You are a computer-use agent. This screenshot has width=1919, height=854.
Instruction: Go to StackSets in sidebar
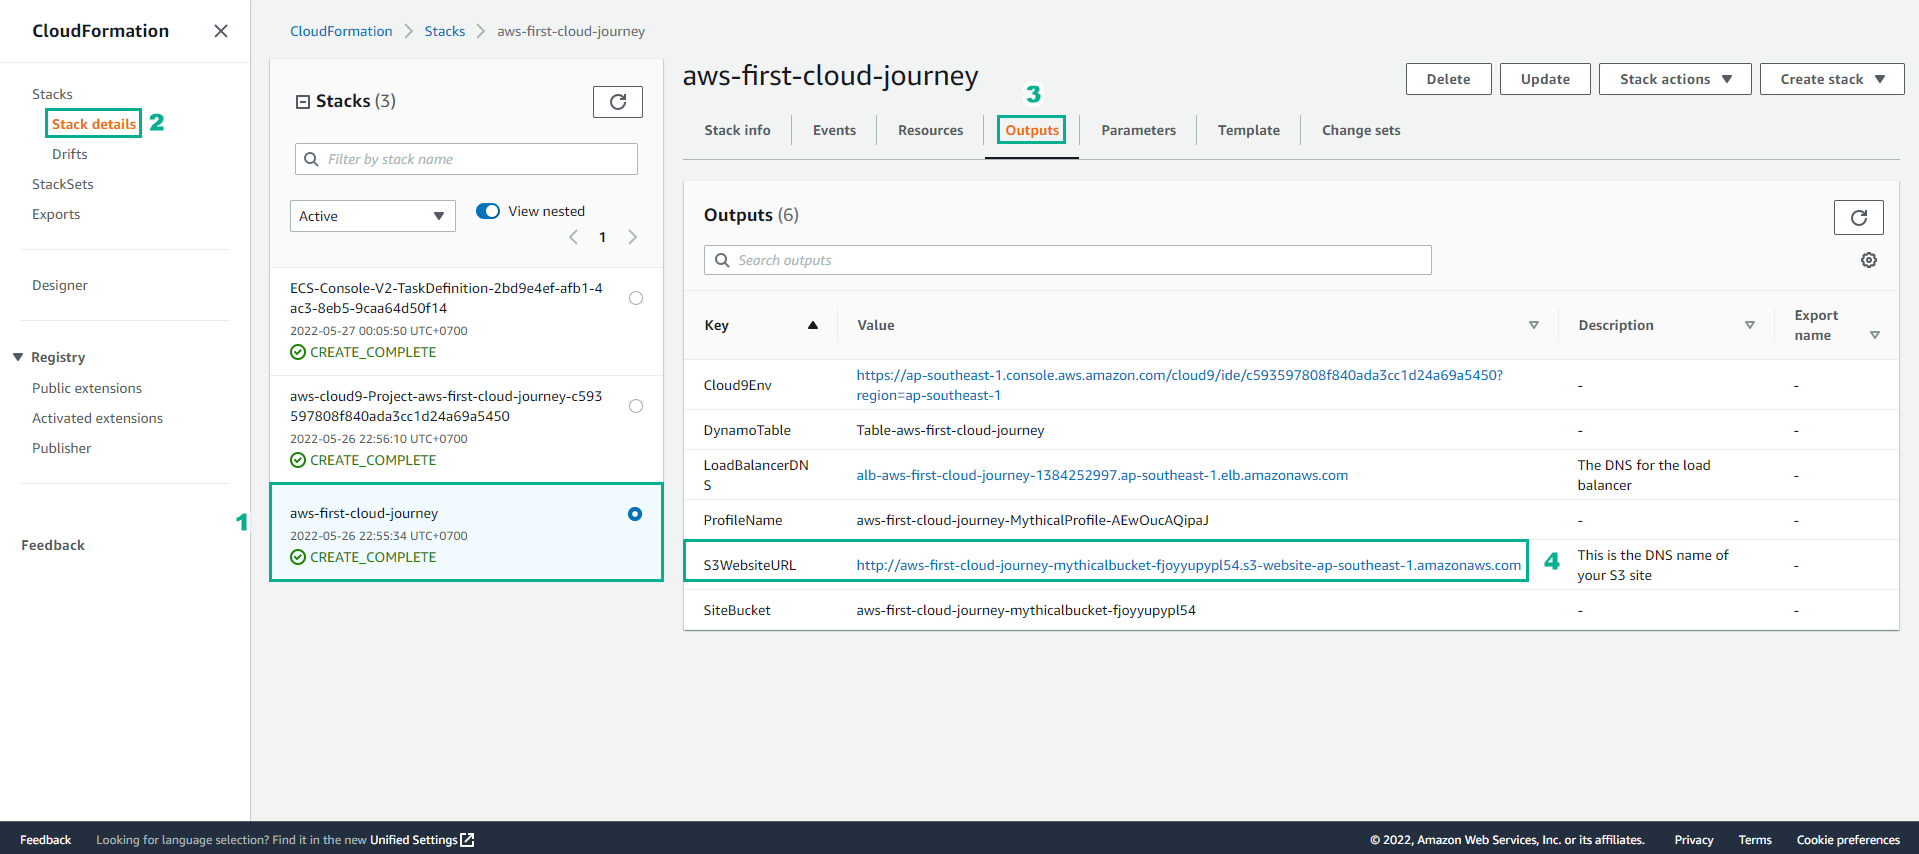tap(63, 184)
